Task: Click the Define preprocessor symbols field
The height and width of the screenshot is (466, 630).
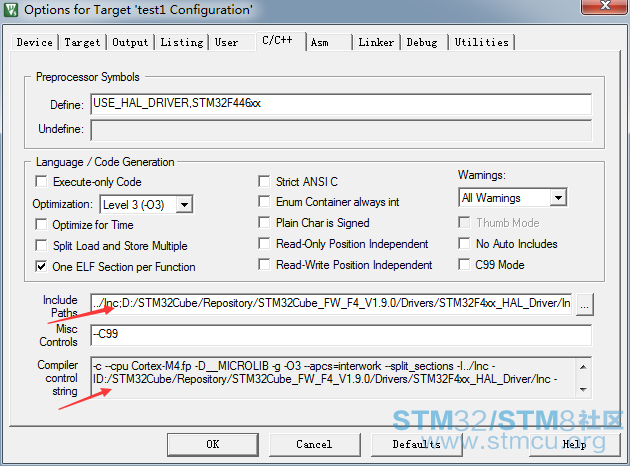Action: tap(341, 104)
